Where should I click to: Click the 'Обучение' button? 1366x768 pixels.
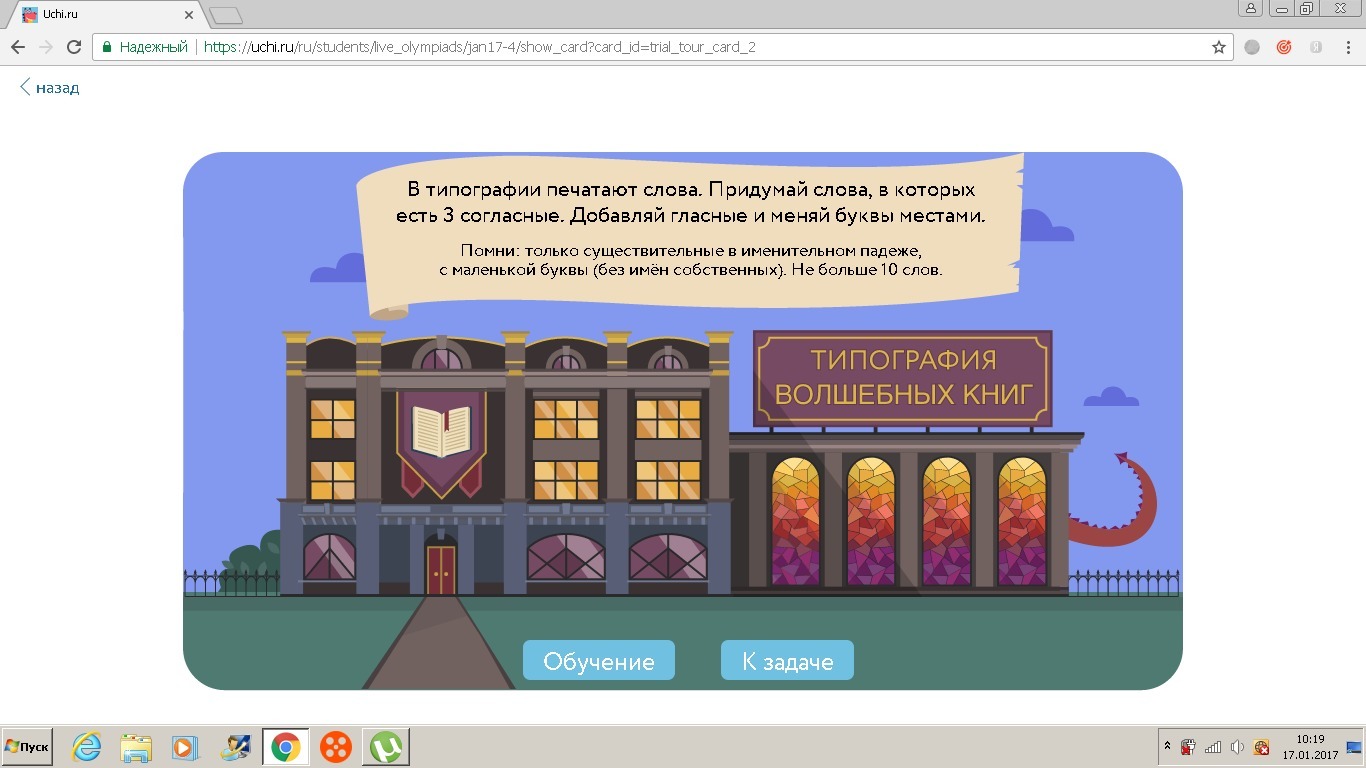tap(599, 661)
